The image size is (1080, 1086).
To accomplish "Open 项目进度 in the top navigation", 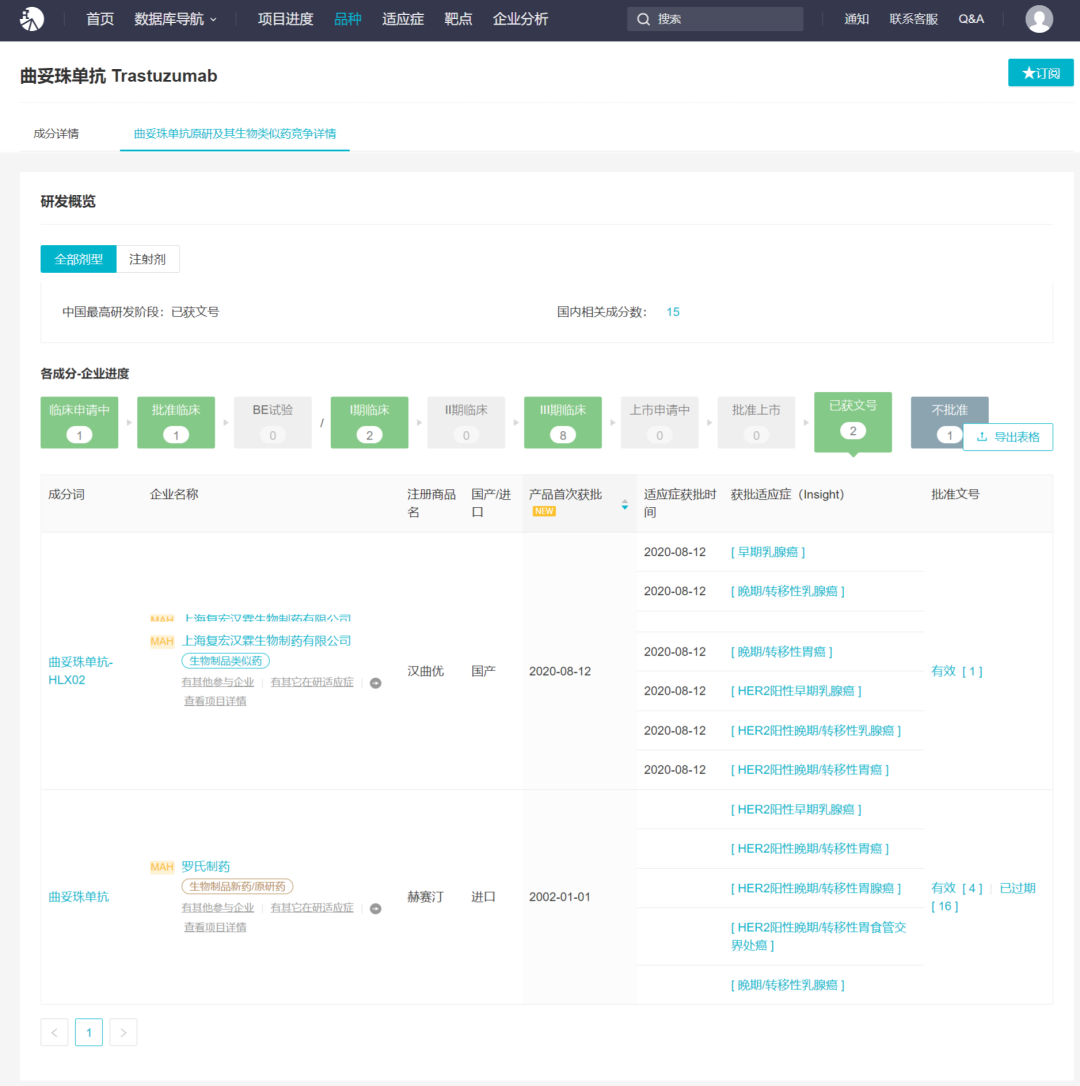I will [285, 19].
